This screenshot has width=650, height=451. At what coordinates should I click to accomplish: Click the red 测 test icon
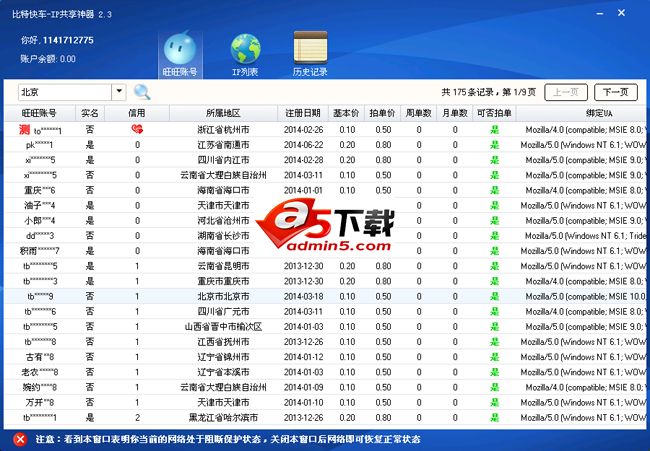click(x=24, y=130)
